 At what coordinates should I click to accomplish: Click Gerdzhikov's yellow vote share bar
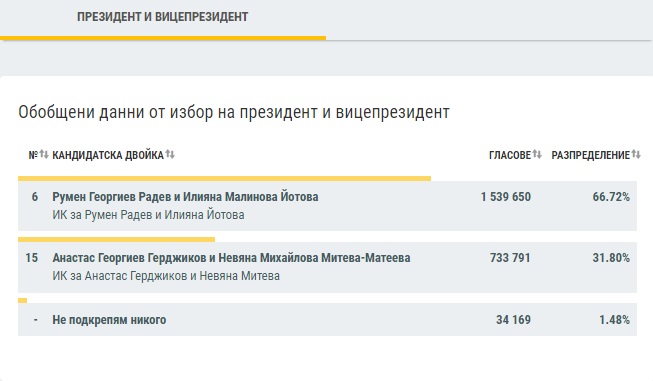click(116, 239)
